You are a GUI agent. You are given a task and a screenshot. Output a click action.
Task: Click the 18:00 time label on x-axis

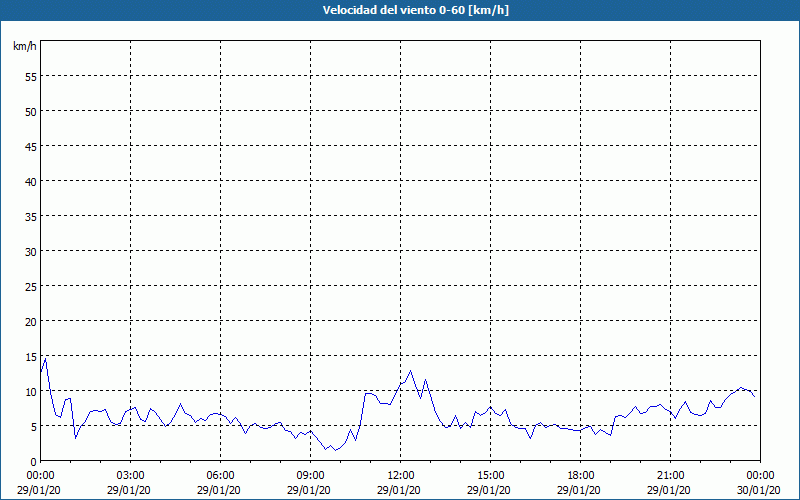(581, 476)
